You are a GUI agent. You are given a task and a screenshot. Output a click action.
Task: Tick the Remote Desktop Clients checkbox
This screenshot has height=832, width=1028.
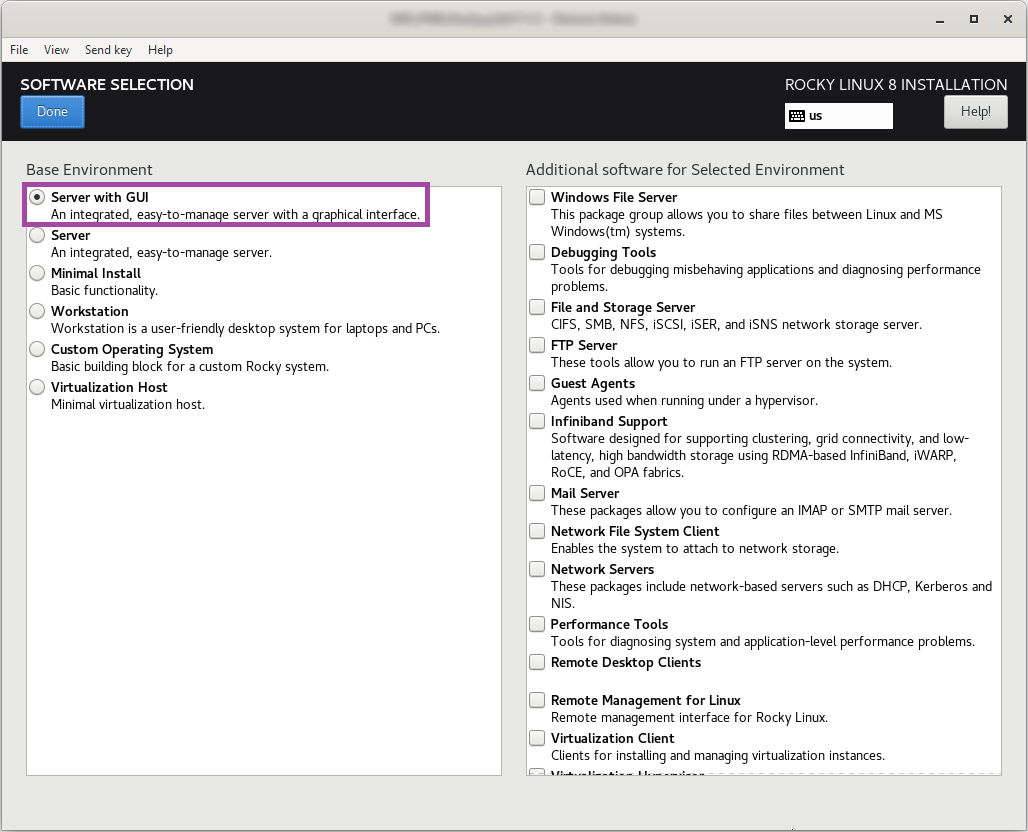point(537,662)
